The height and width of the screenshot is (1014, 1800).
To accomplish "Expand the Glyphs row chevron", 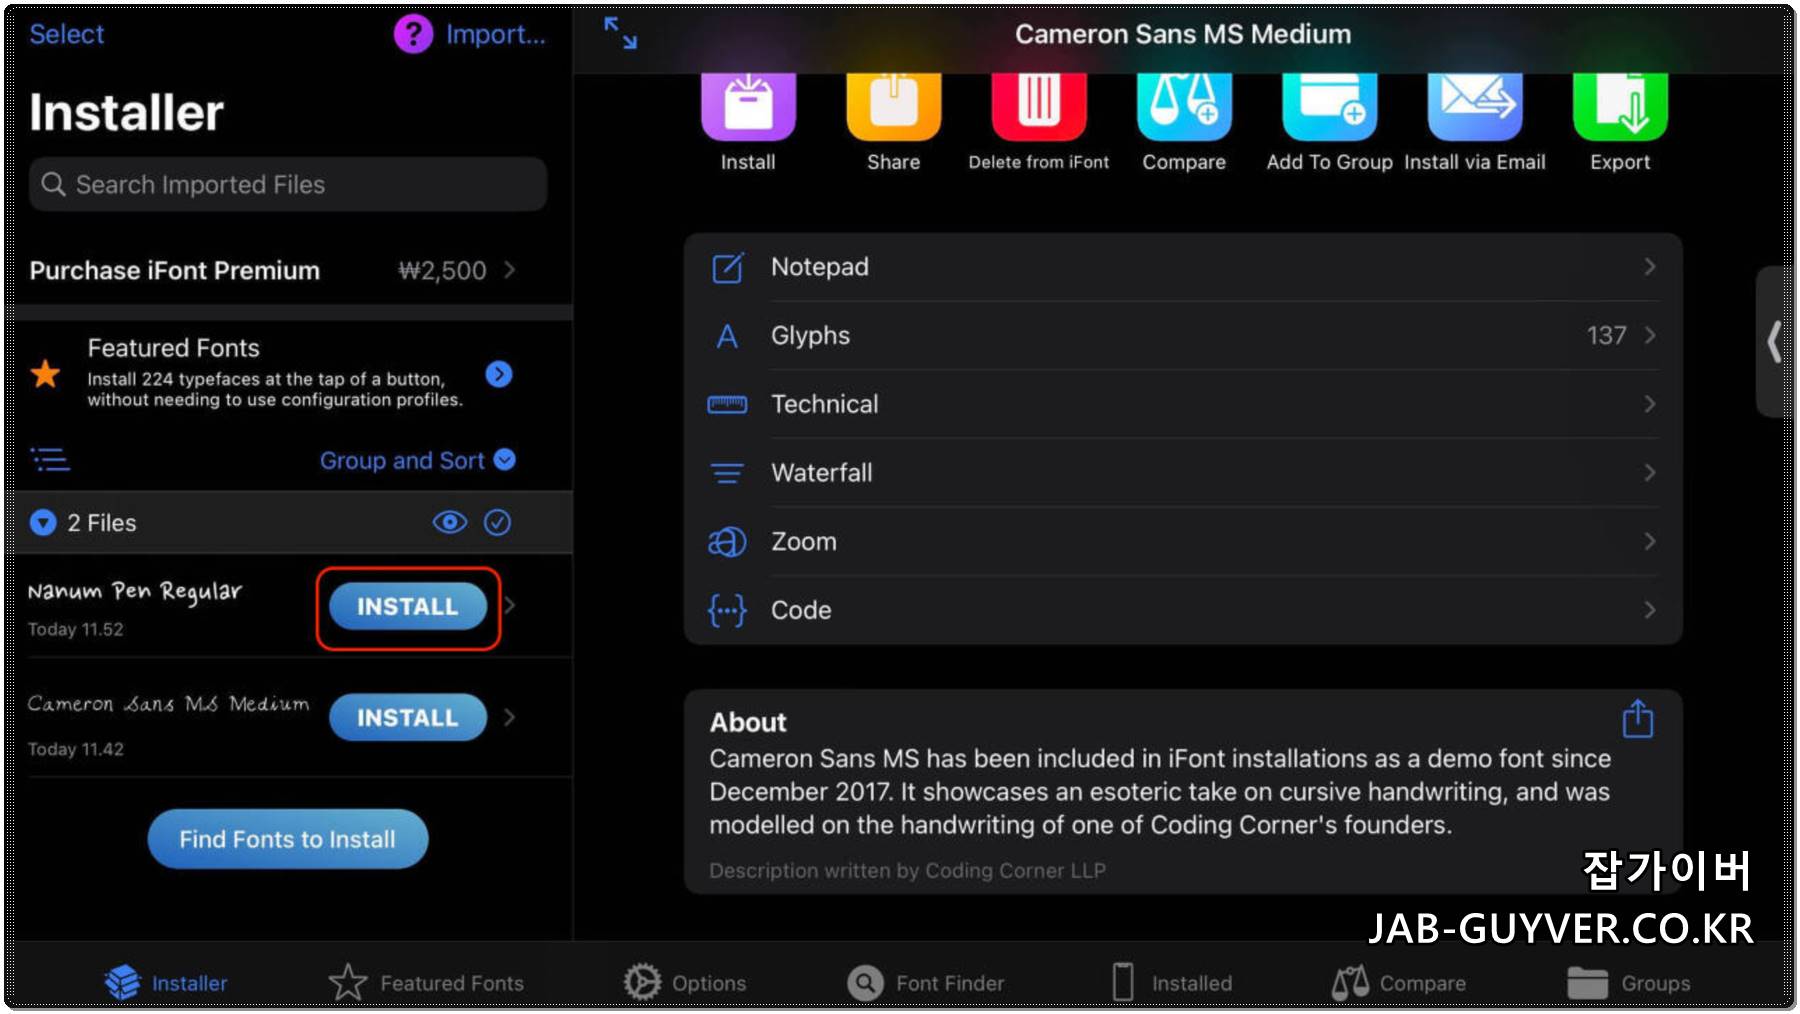I will (x=1649, y=335).
